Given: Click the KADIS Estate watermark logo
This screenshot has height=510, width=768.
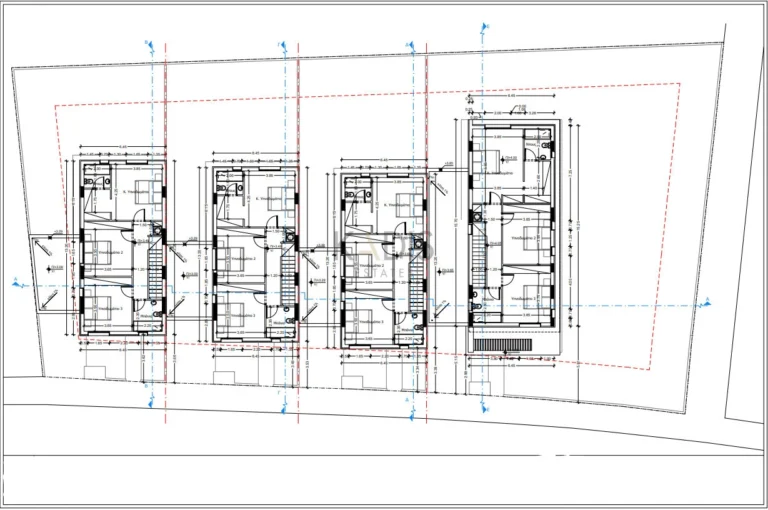Looking at the screenshot, I should [384, 255].
